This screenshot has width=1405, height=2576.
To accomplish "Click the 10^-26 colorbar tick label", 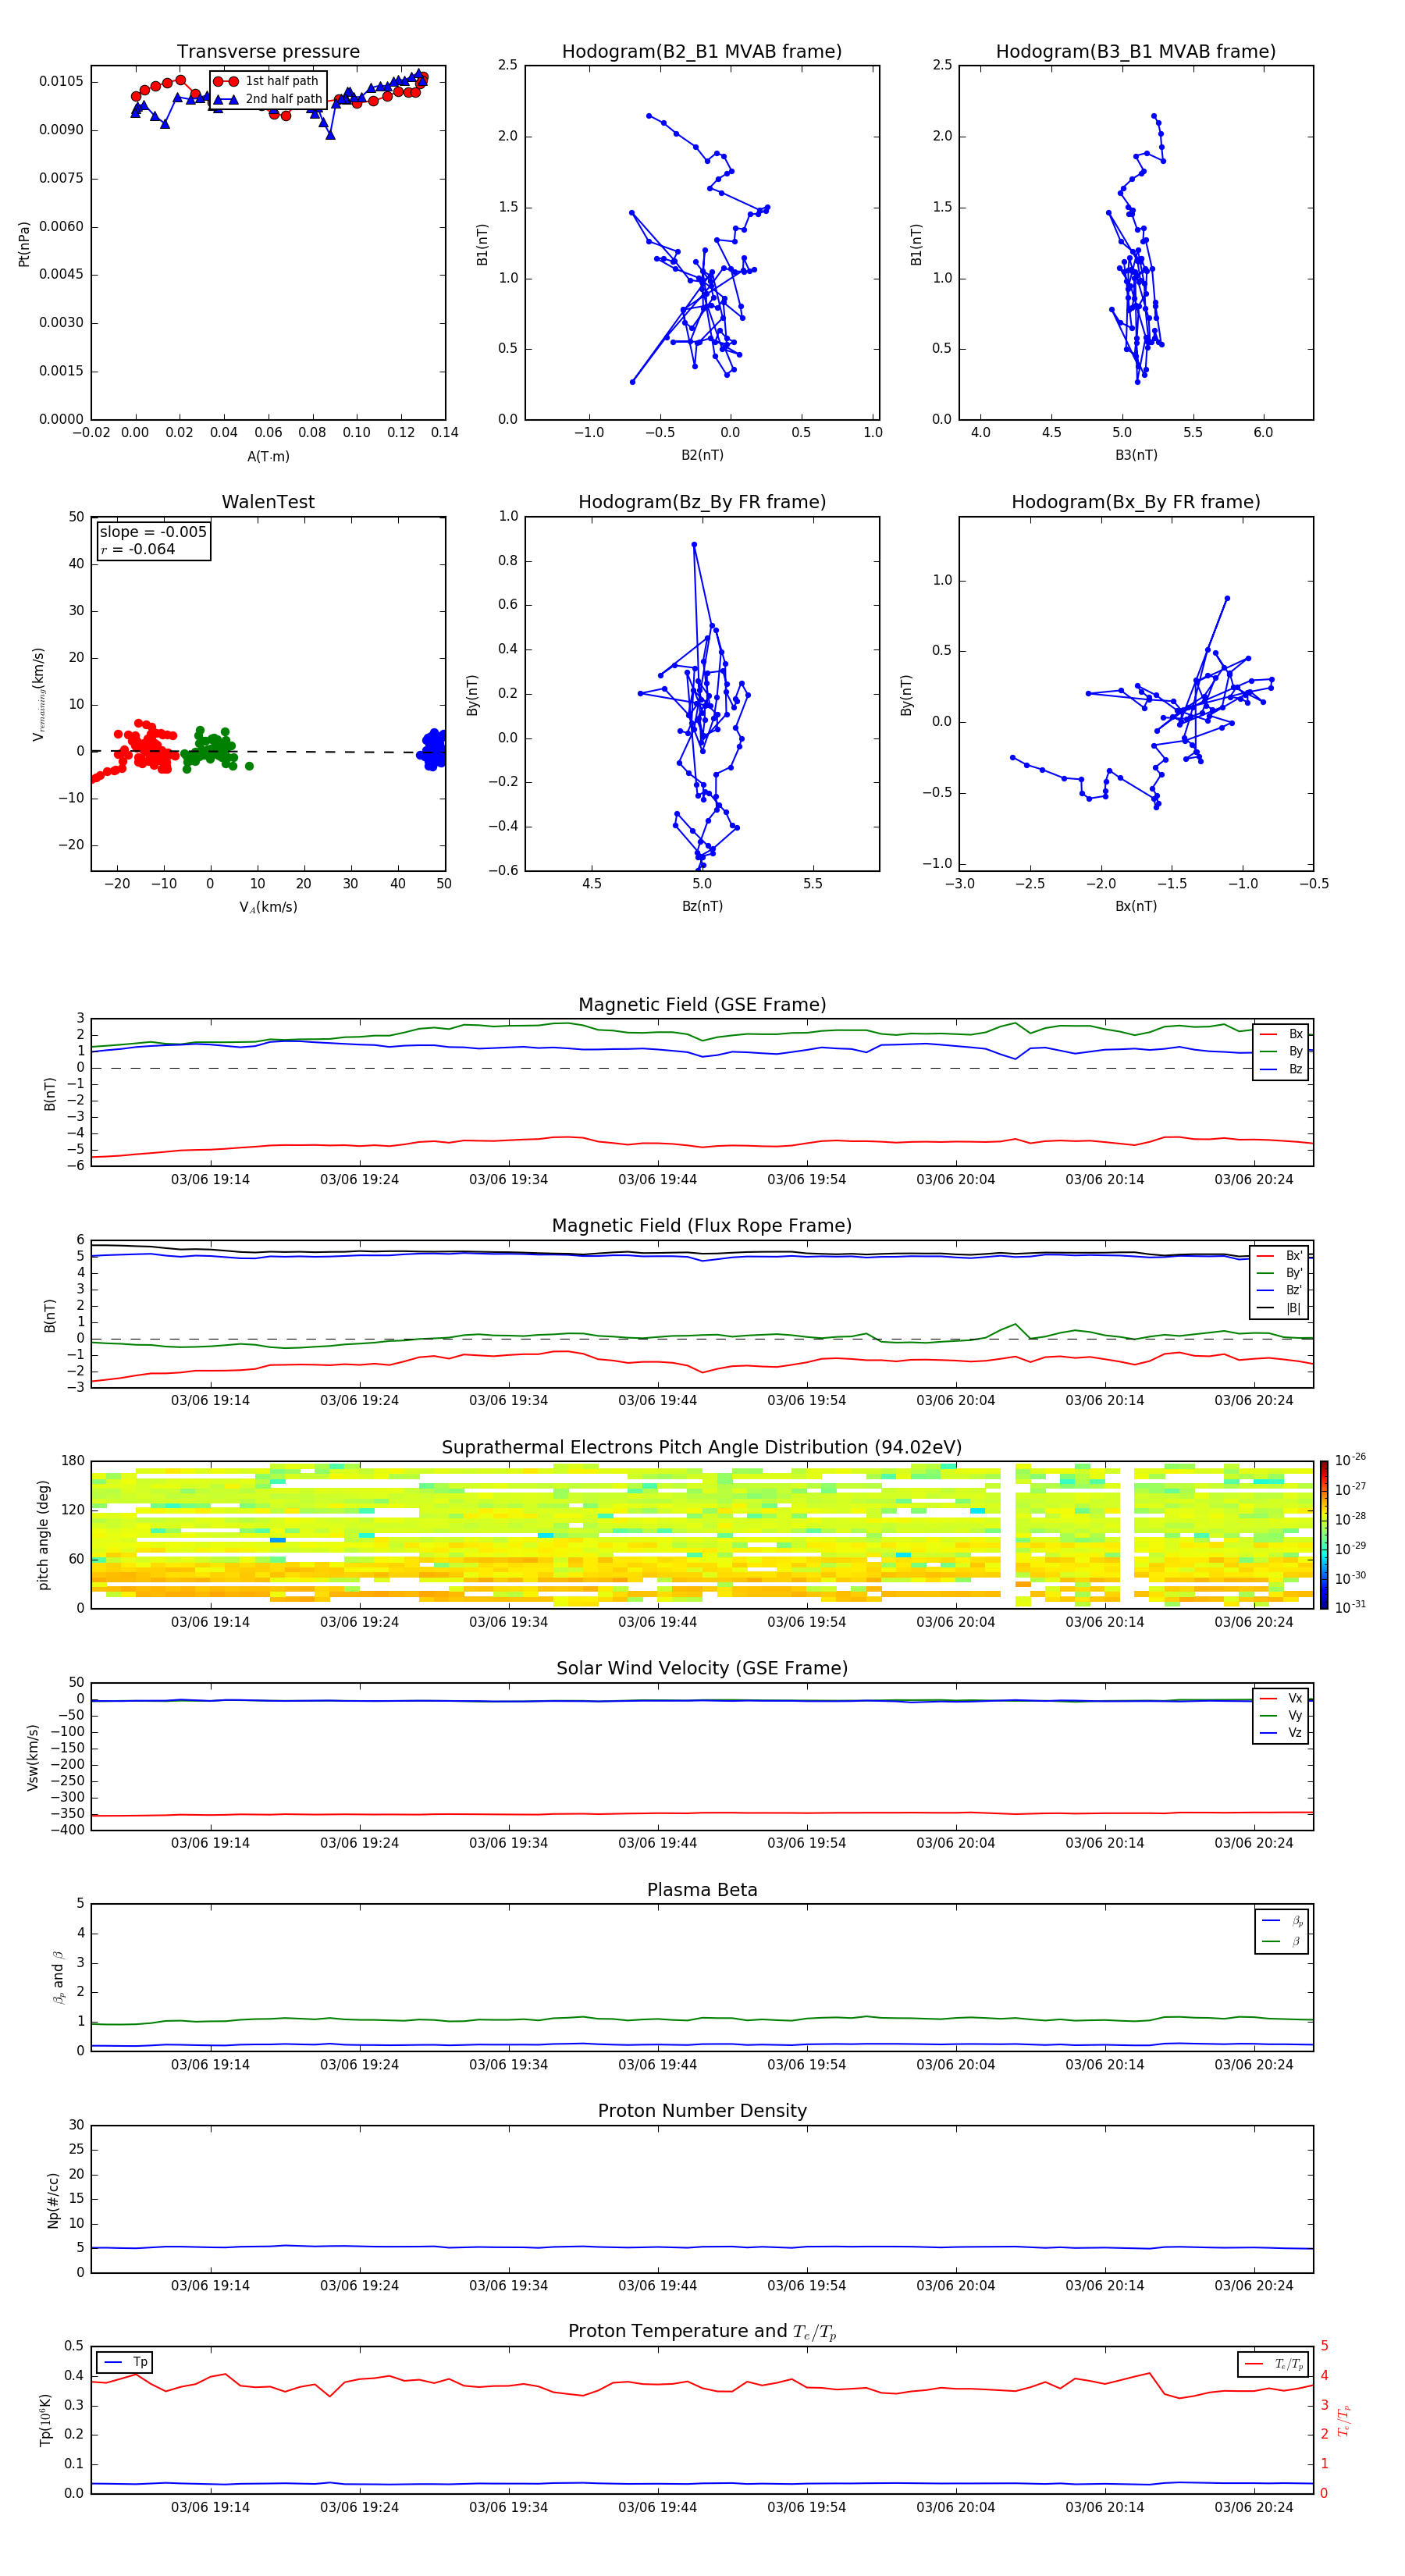I will [x=1350, y=1460].
